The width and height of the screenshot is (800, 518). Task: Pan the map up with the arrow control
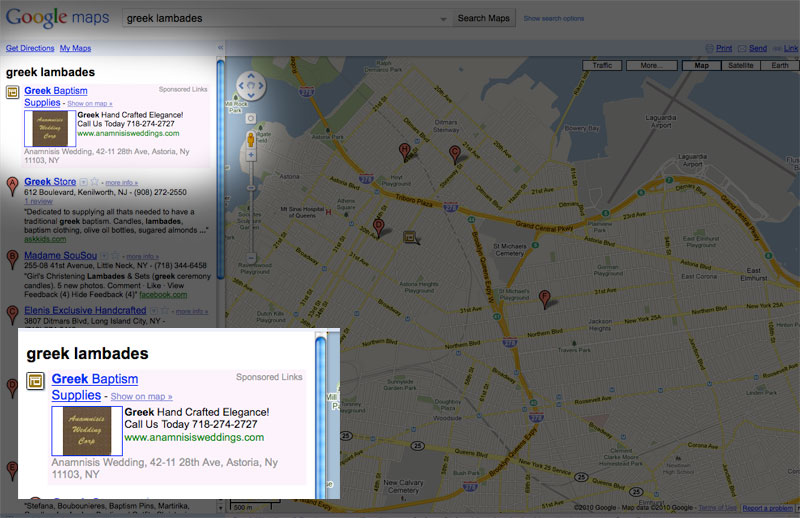[x=251, y=76]
